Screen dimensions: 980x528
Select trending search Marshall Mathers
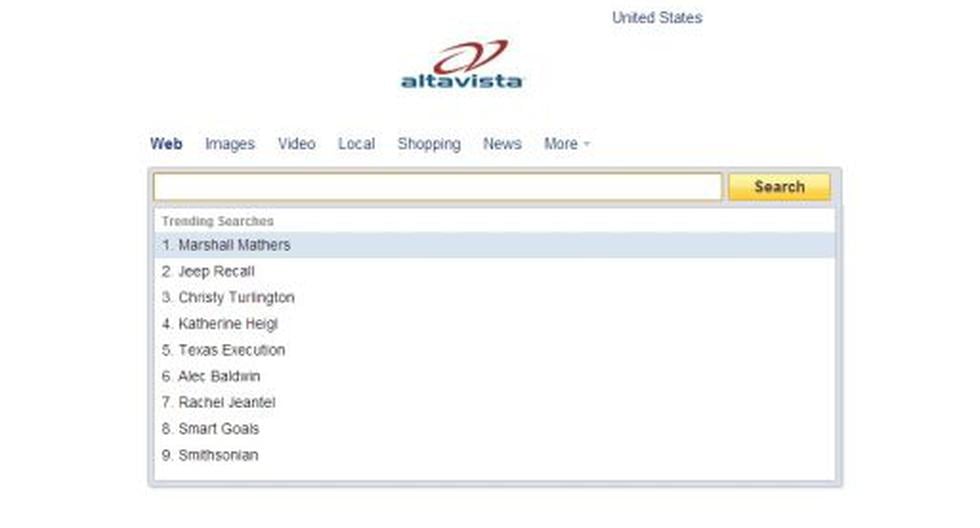(234, 245)
